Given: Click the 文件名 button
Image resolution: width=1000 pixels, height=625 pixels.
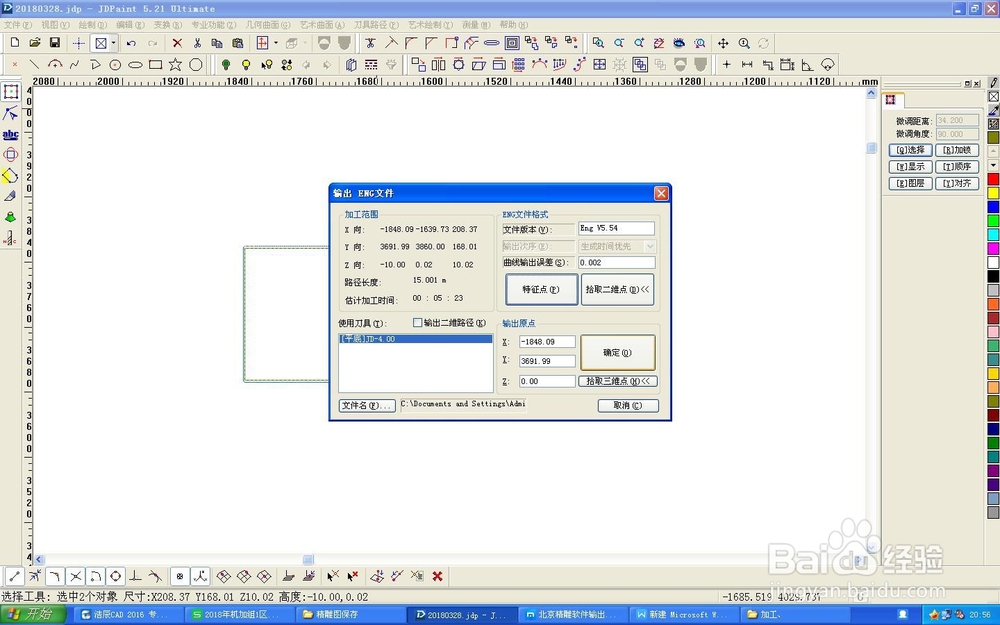Looking at the screenshot, I should click(x=367, y=406).
